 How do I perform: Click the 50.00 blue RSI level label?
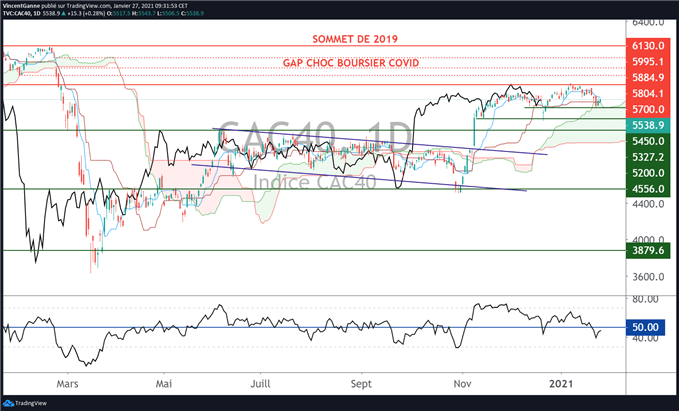pos(646,327)
